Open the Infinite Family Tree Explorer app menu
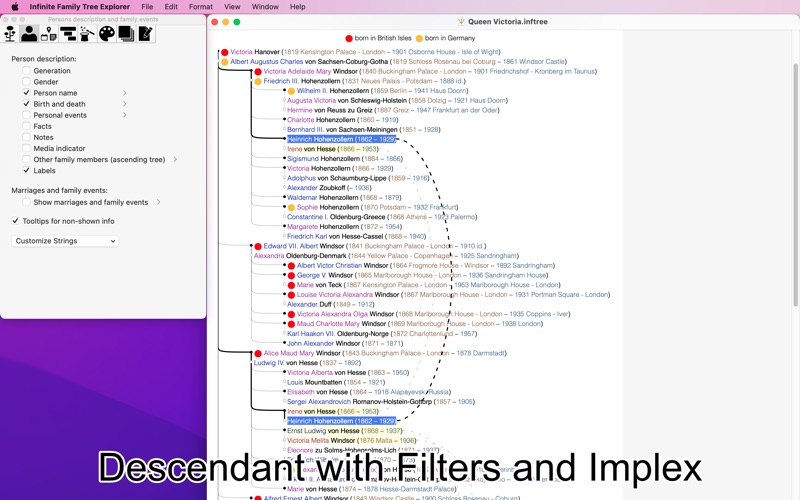Screen dimensions: 800x500 pos(80,7)
